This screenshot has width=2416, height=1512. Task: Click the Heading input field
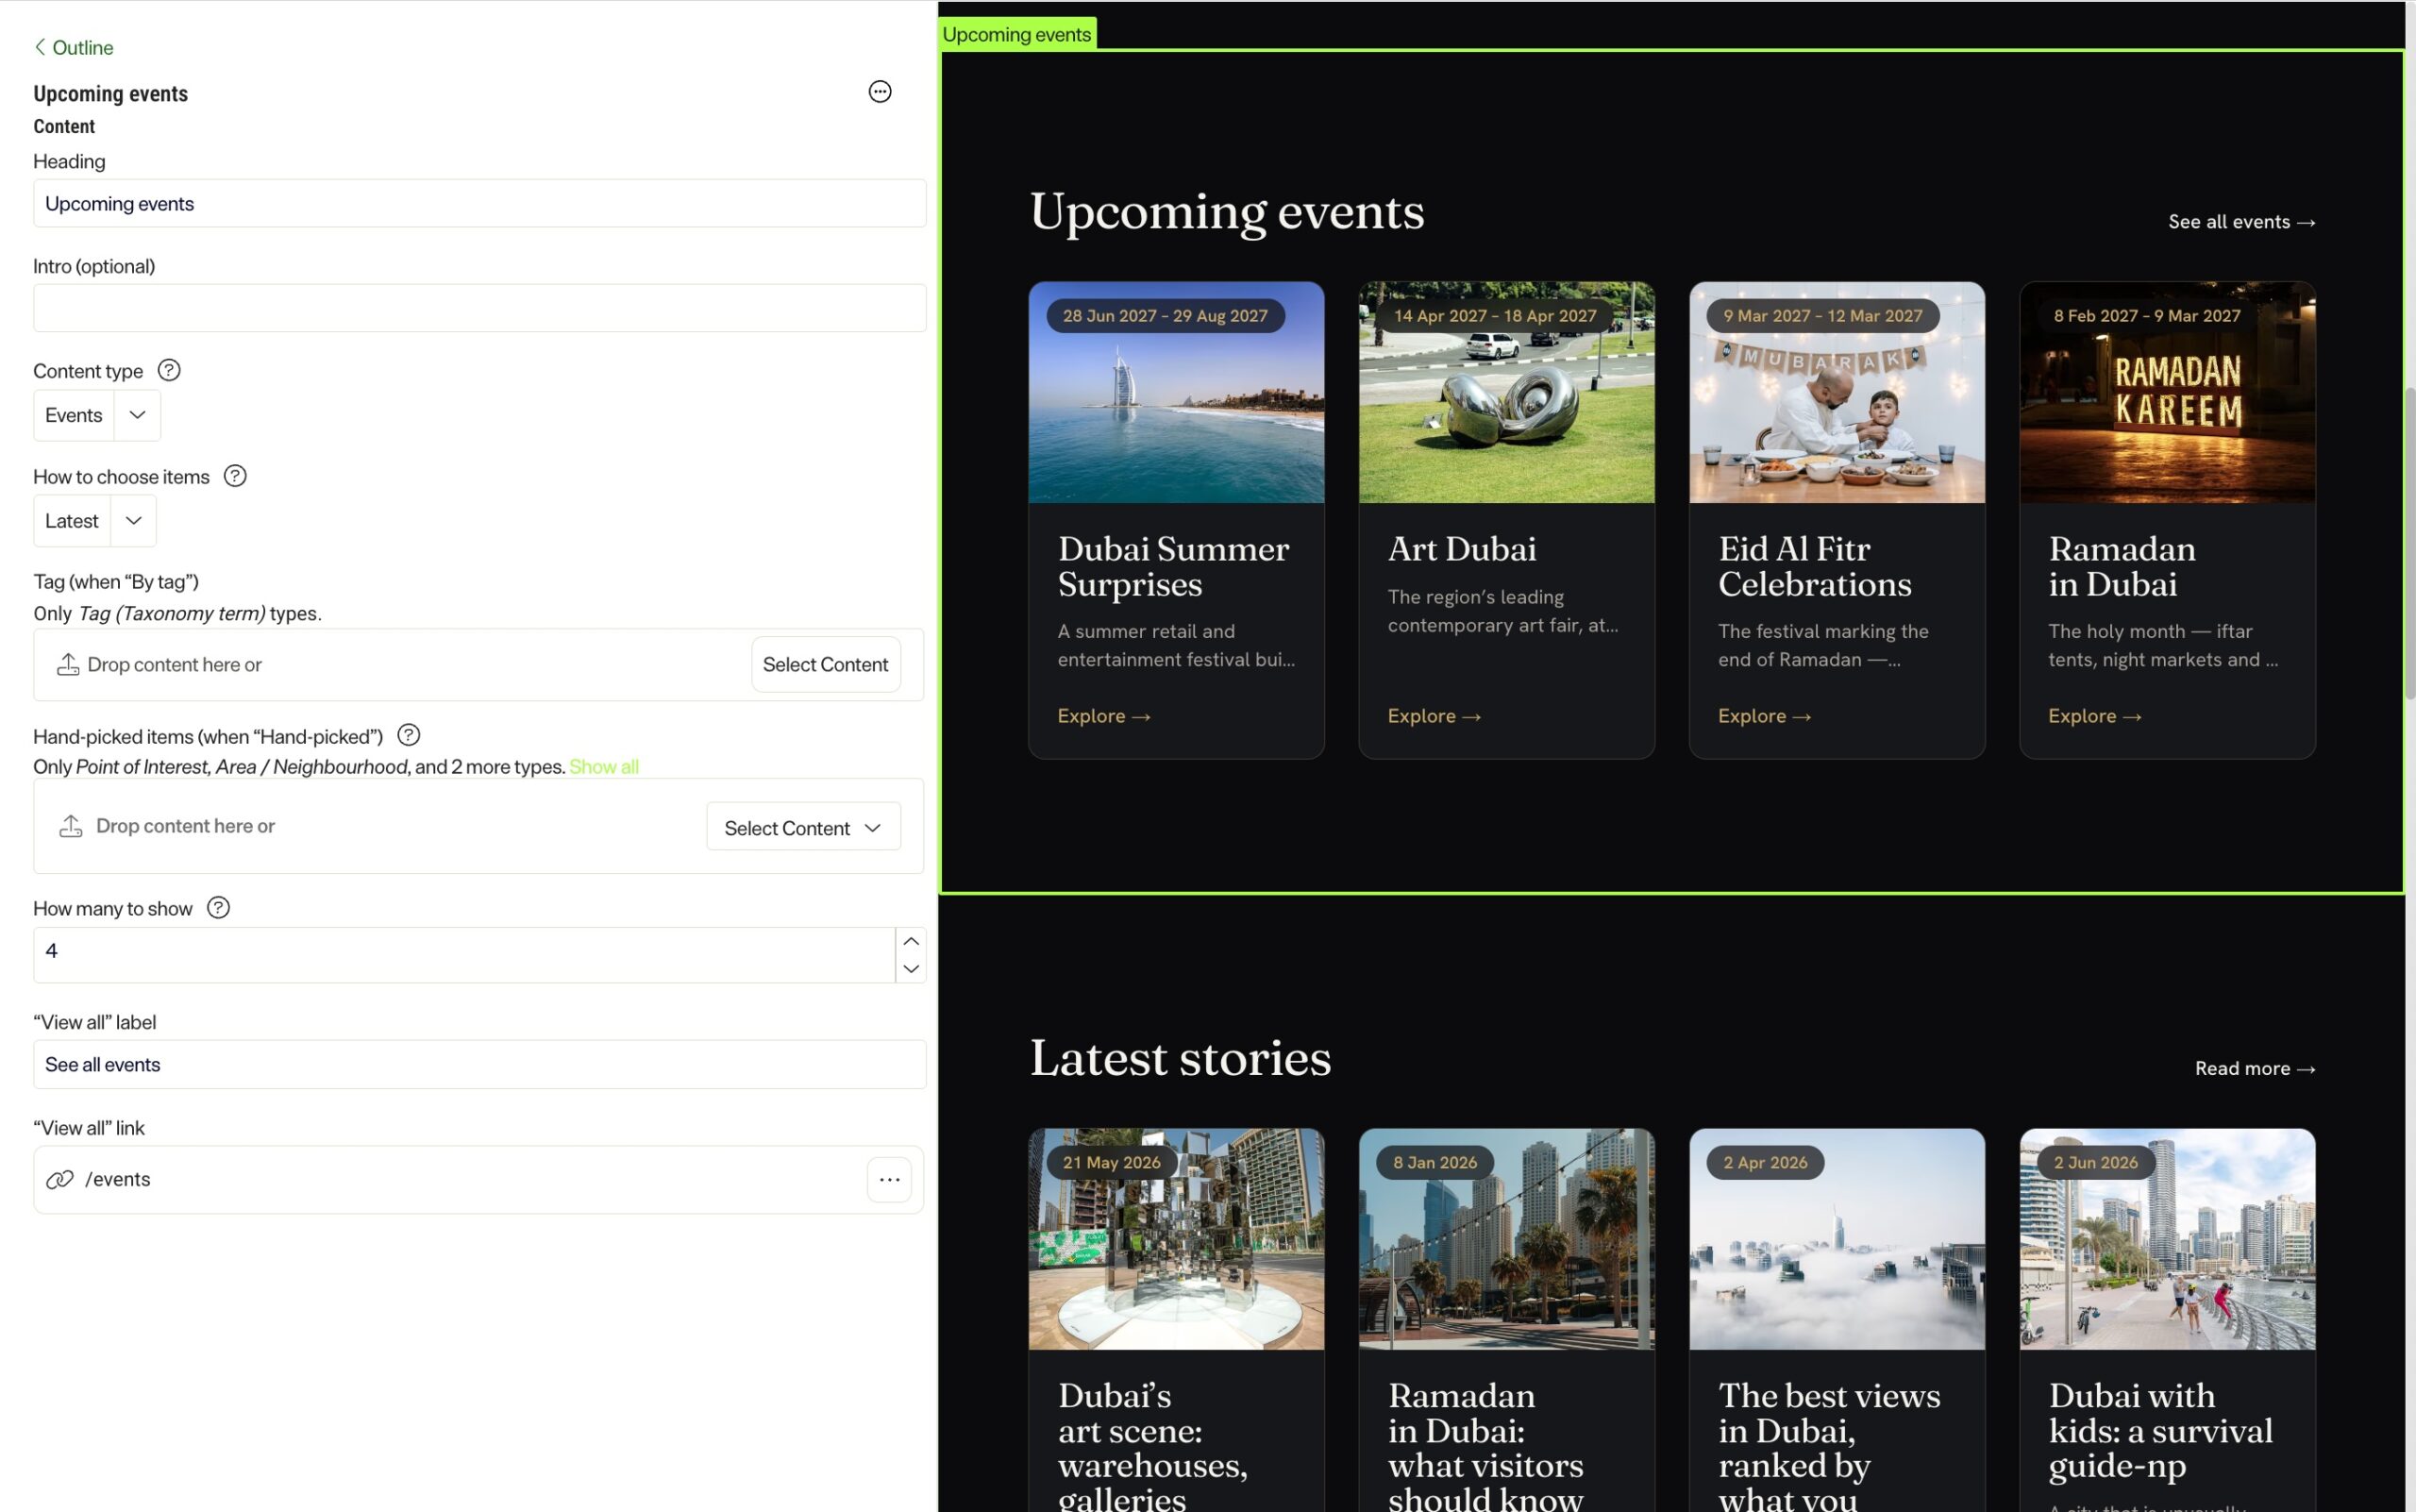point(479,203)
